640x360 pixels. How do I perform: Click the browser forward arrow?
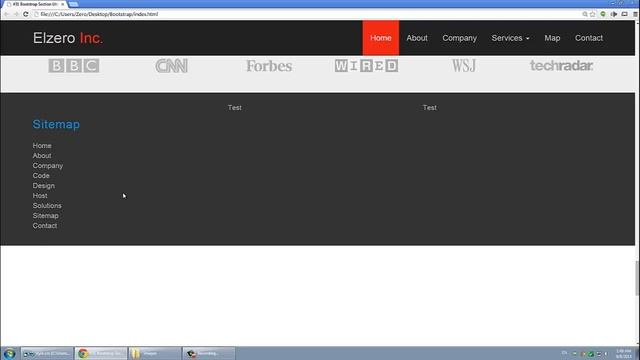16,14
